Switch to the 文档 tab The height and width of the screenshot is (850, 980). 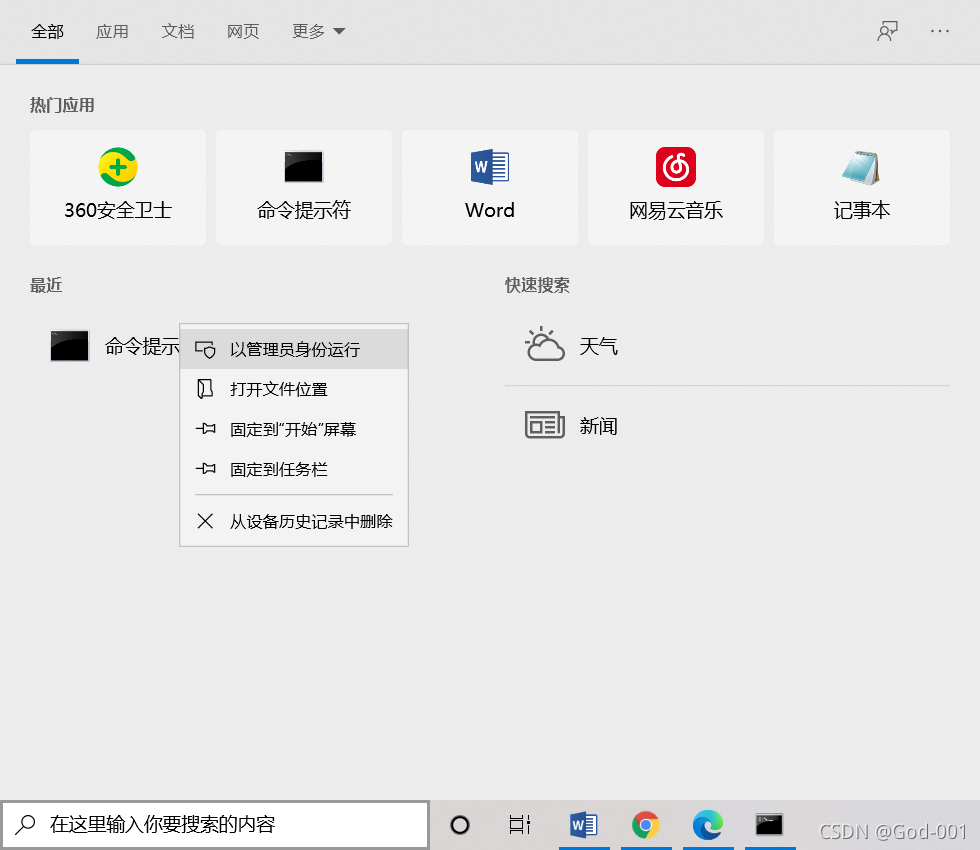coord(178,31)
